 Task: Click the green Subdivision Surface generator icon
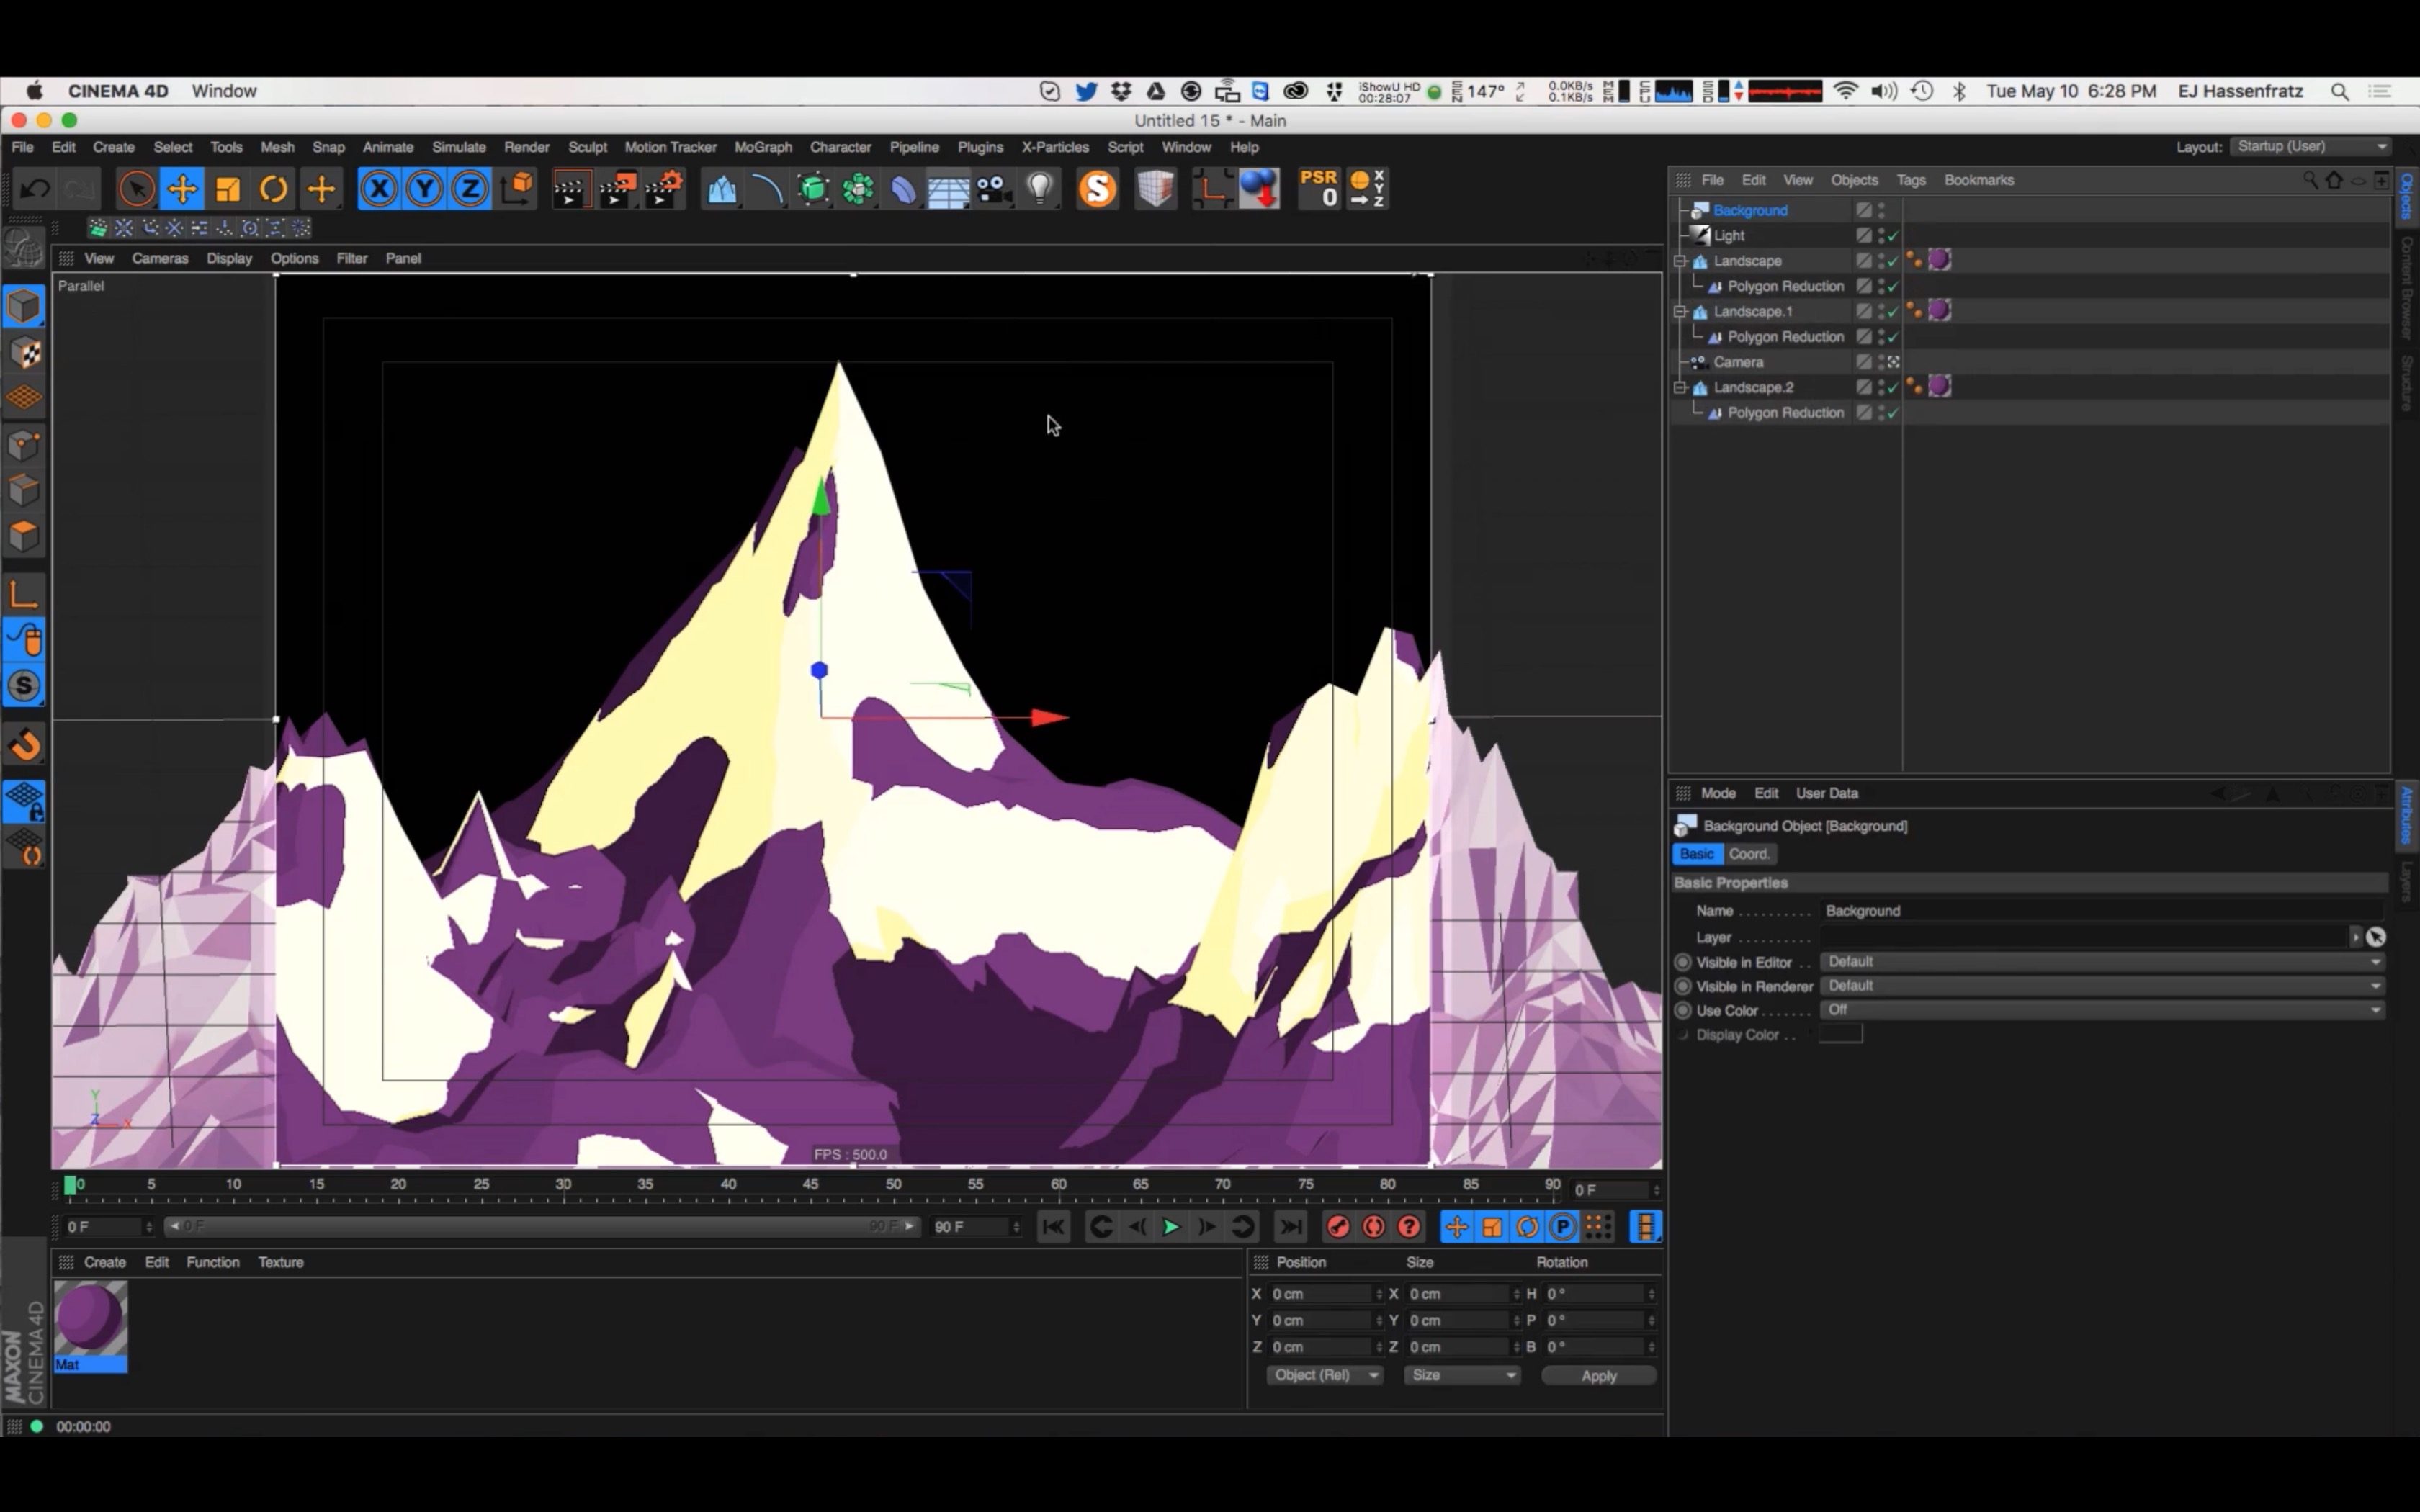click(x=813, y=189)
